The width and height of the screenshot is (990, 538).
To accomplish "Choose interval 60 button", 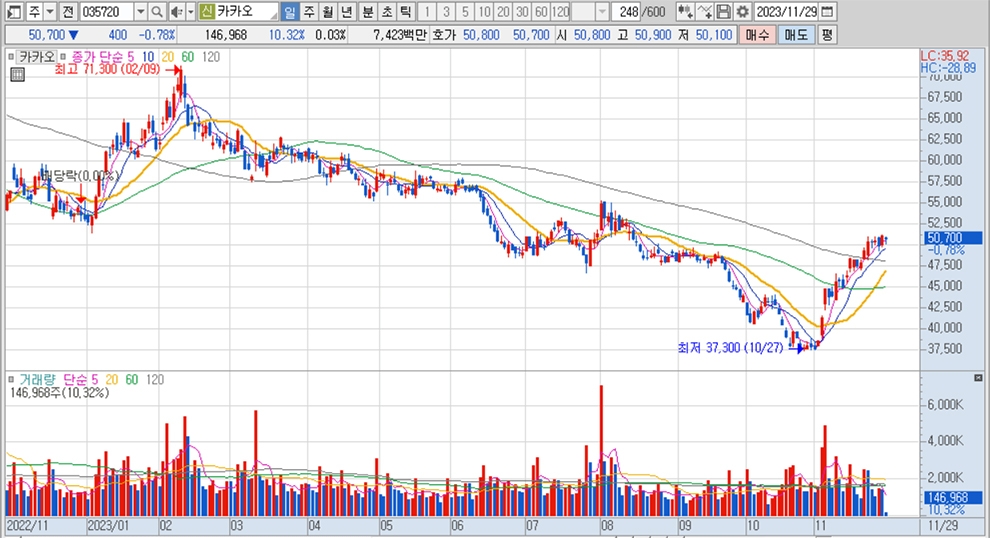I will (x=540, y=11).
